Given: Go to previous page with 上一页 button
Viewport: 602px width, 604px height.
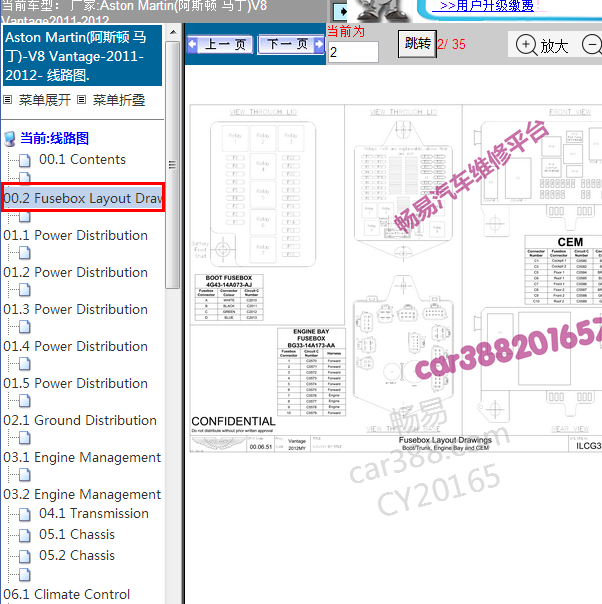Looking at the screenshot, I should 220,45.
